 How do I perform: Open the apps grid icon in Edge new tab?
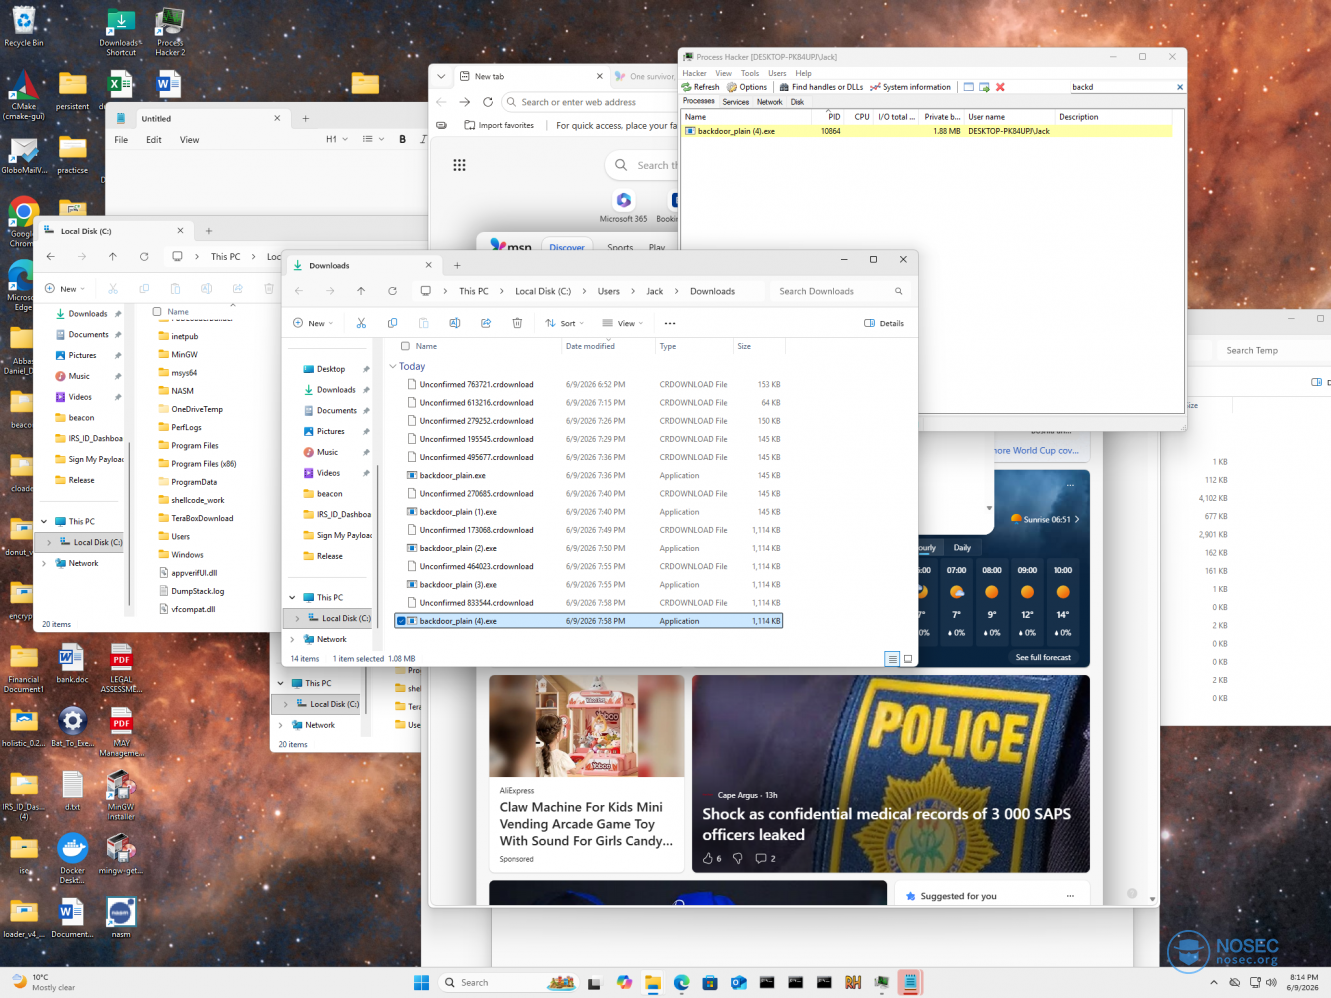click(x=459, y=165)
